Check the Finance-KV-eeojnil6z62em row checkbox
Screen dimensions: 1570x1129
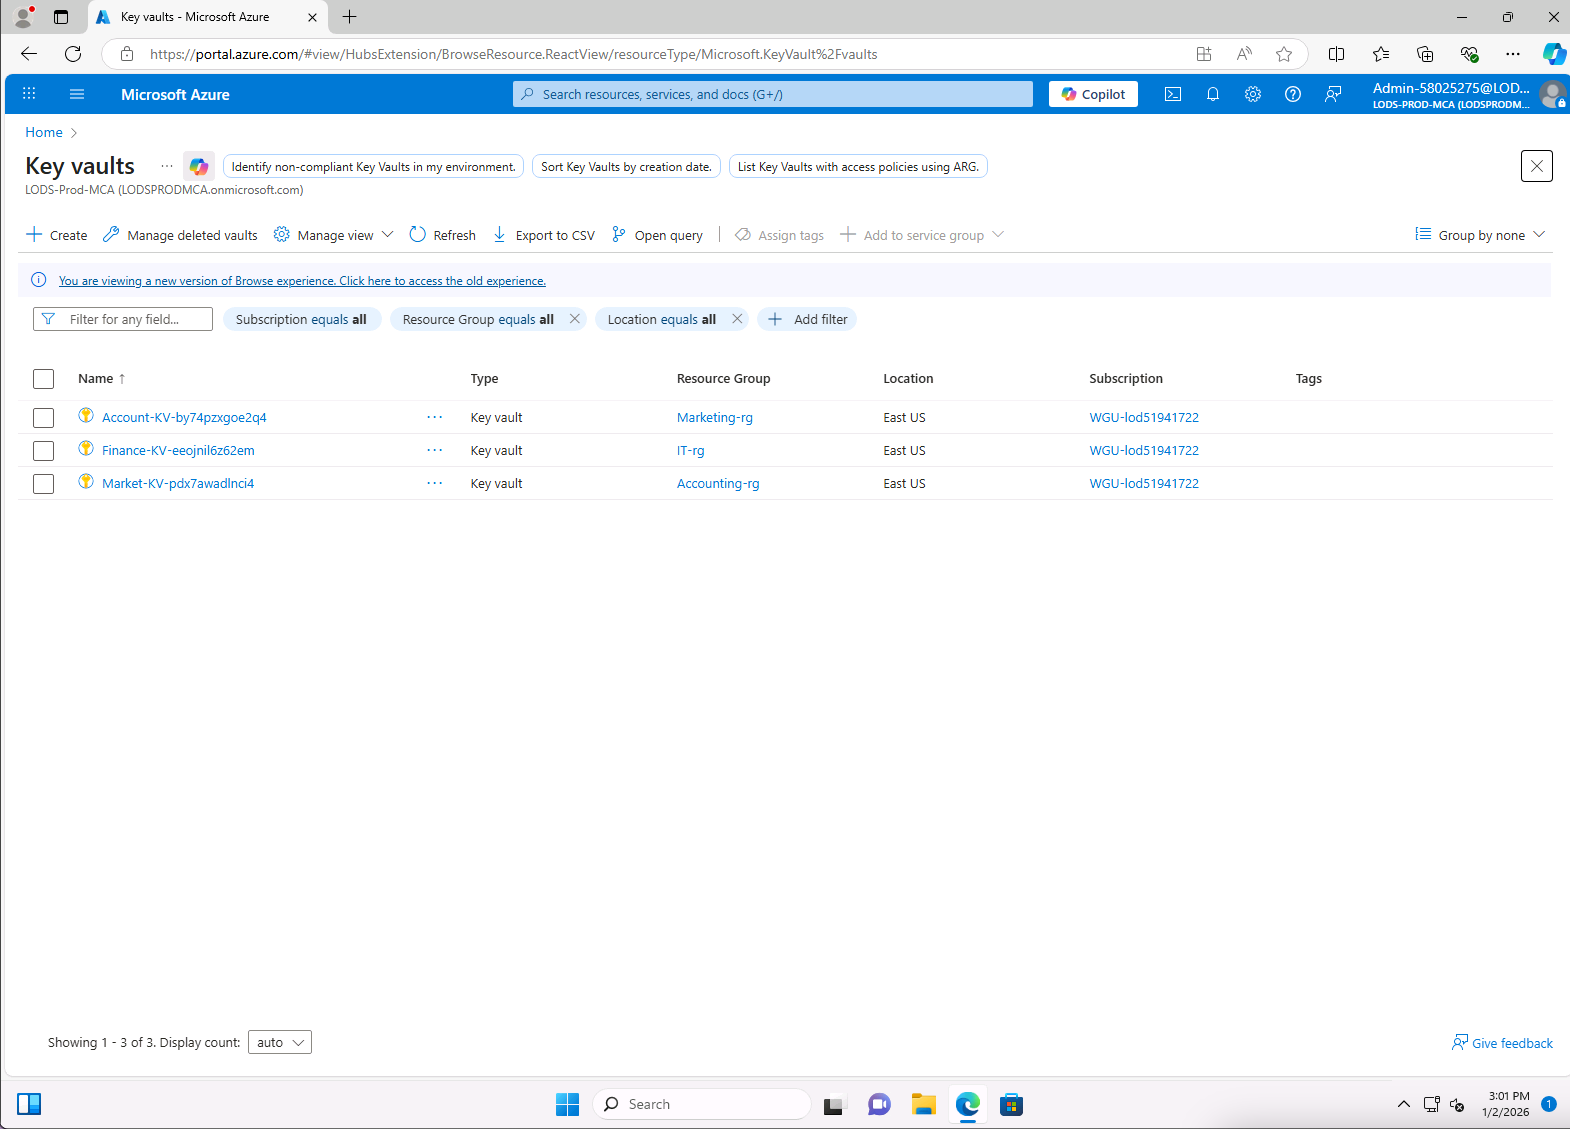(x=43, y=451)
